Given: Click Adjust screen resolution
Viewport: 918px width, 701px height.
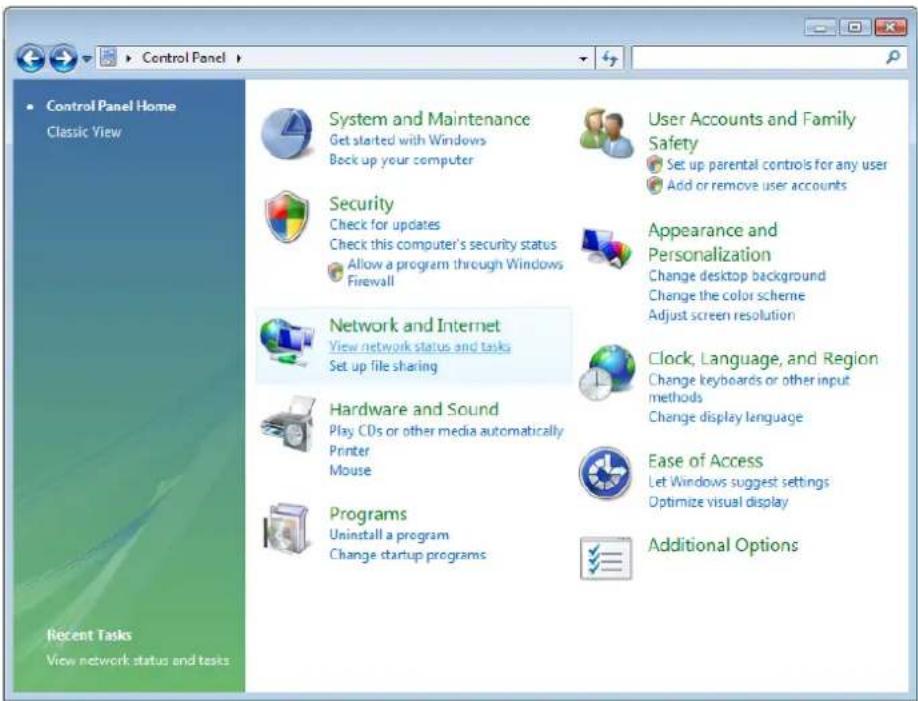Looking at the screenshot, I should pos(721,315).
